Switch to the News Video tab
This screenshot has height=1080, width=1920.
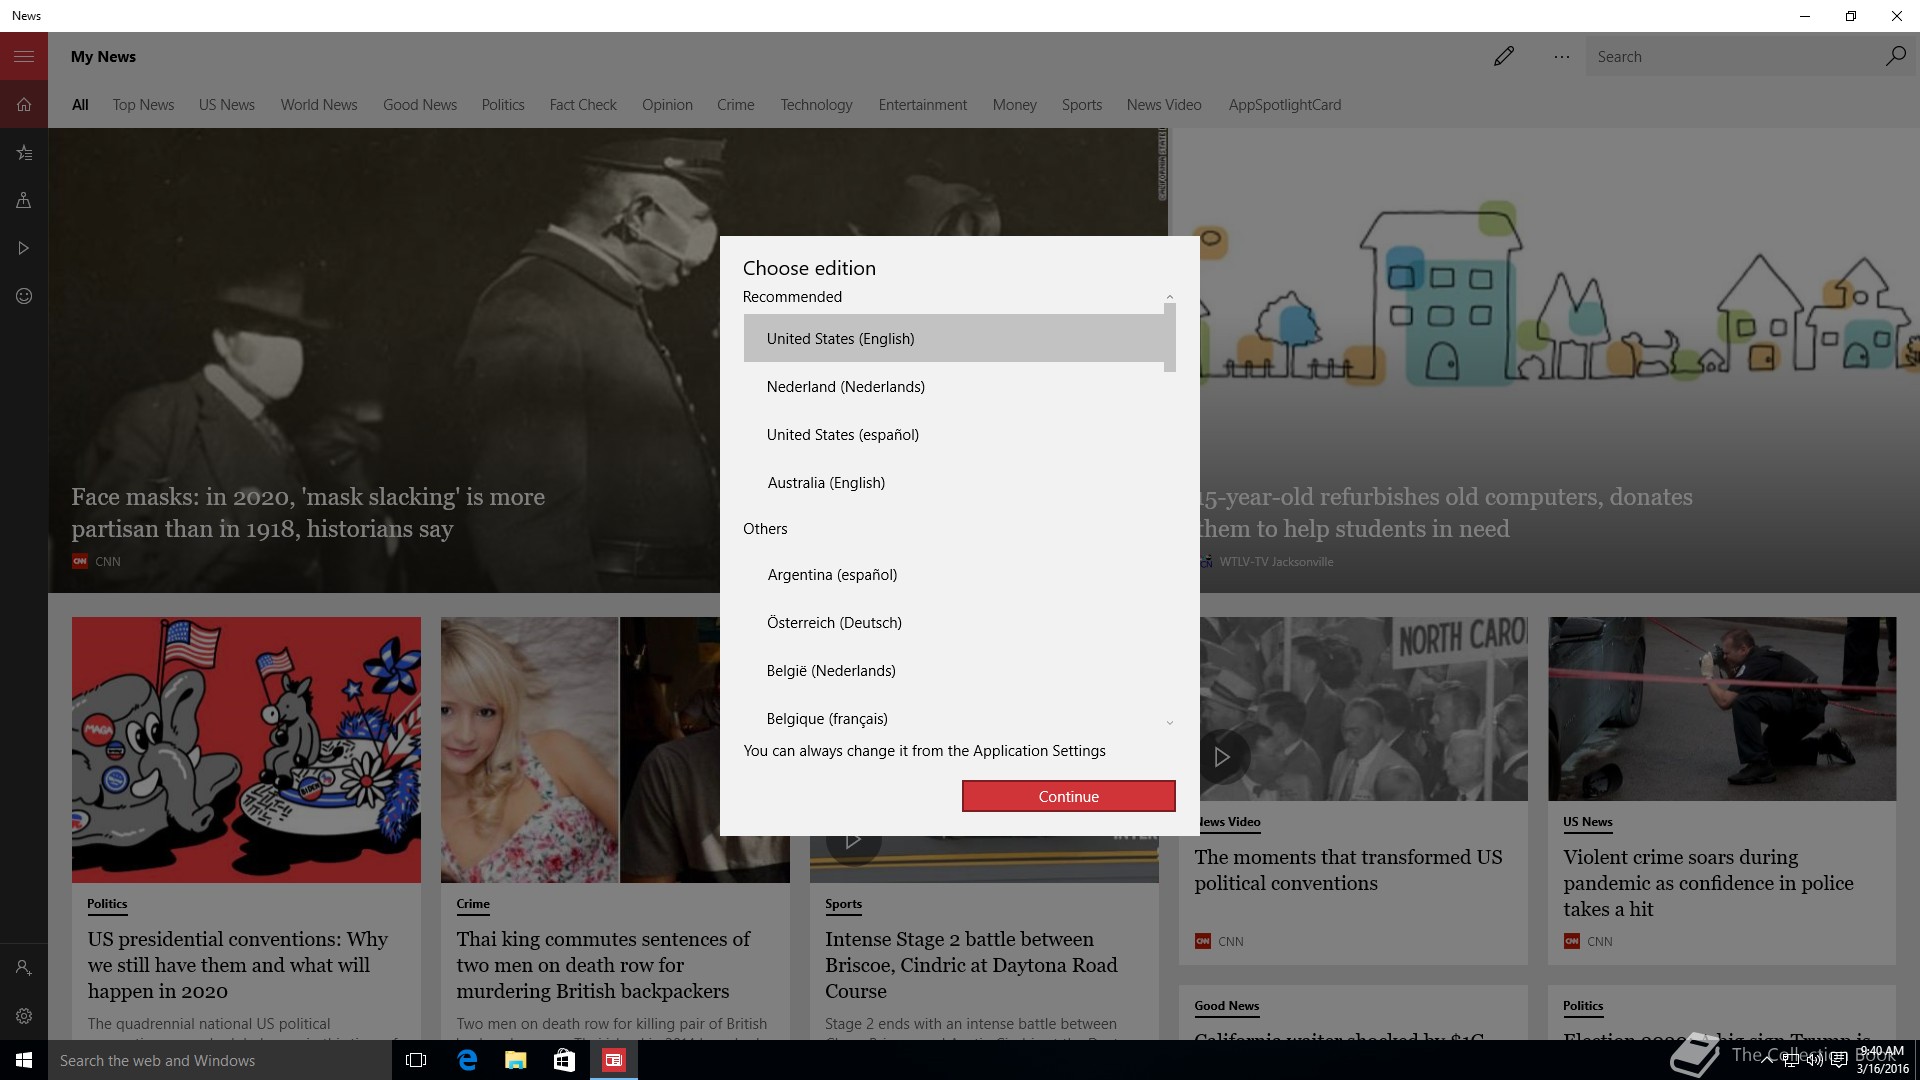point(1164,105)
